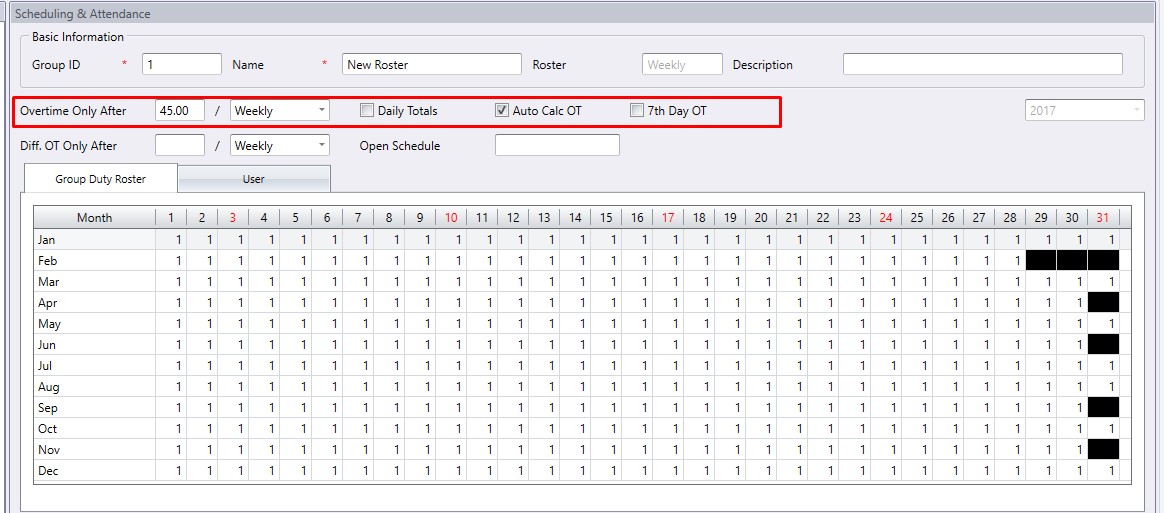Image resolution: width=1164 pixels, height=513 pixels.
Task: Select the Nov row label
Action: tap(94, 449)
